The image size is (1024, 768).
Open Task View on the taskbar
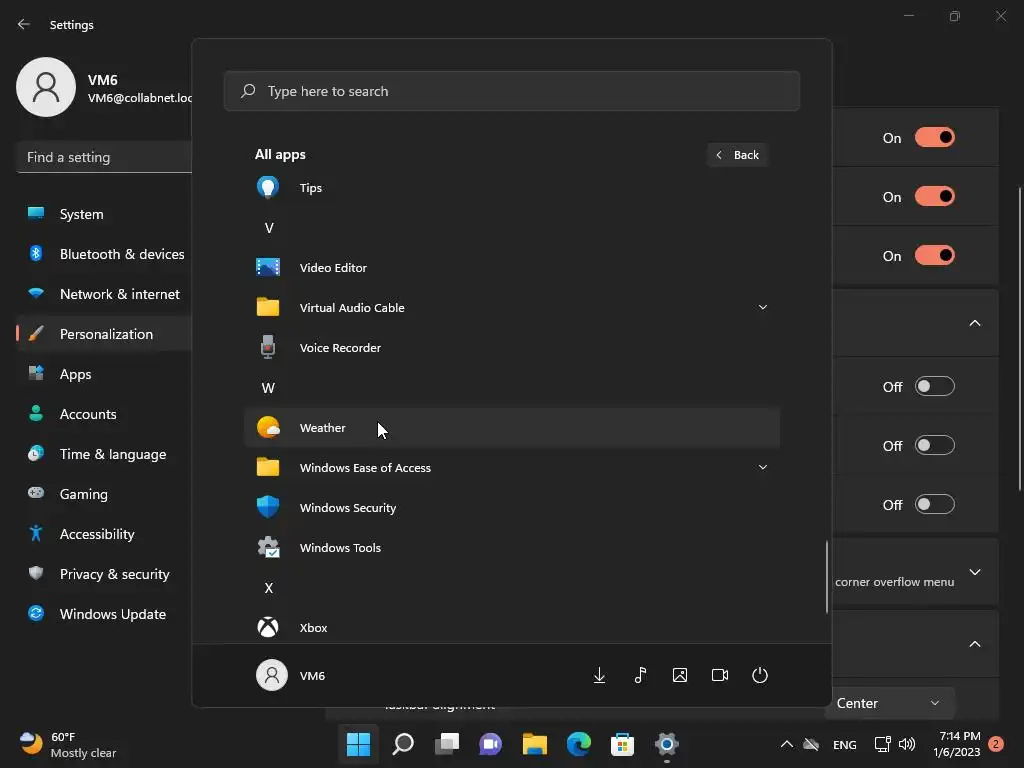pyautogui.click(x=447, y=744)
